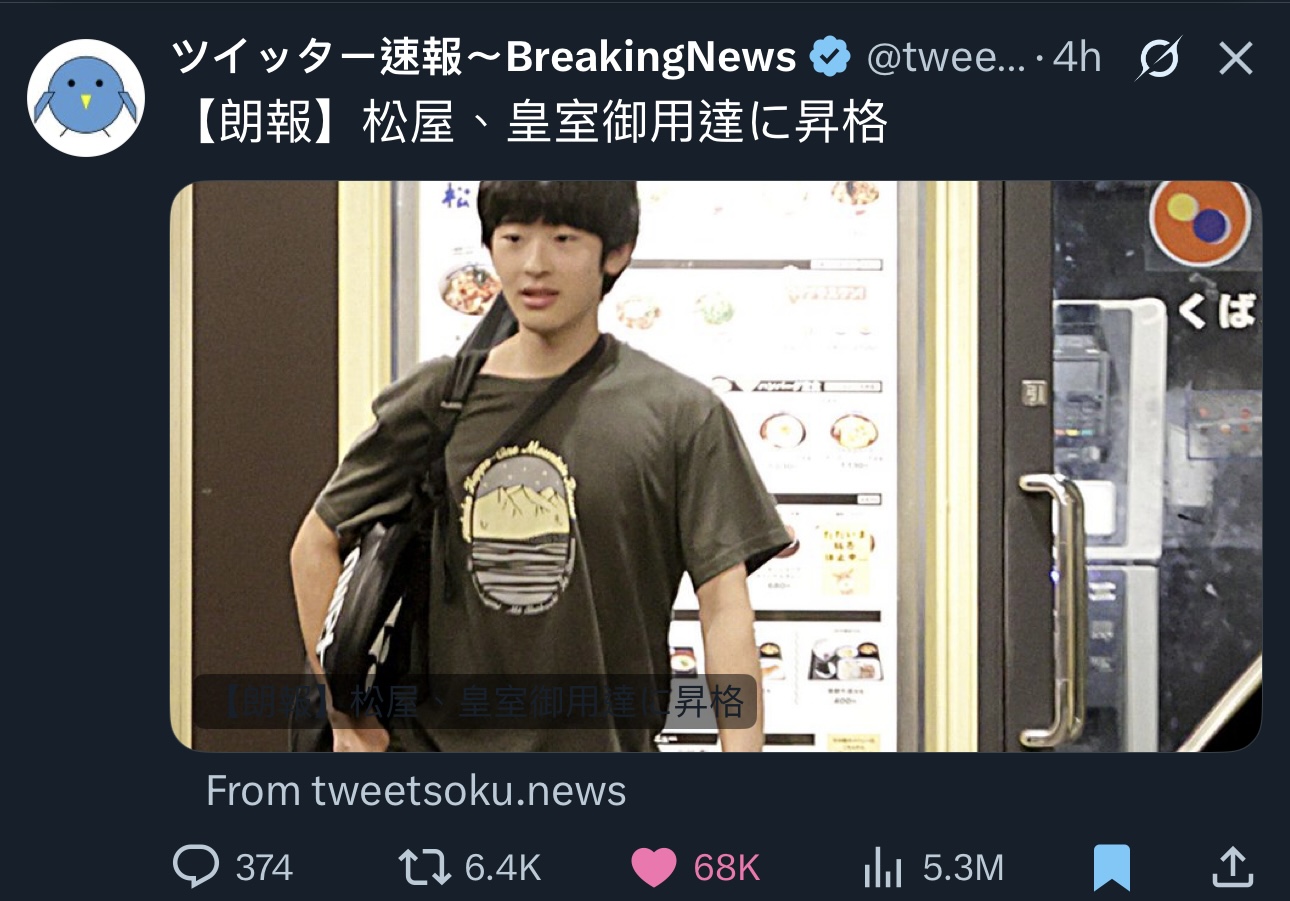Image resolution: width=1290 pixels, height=901 pixels.
Task: Open the @twee... handle link
Action: click(946, 59)
